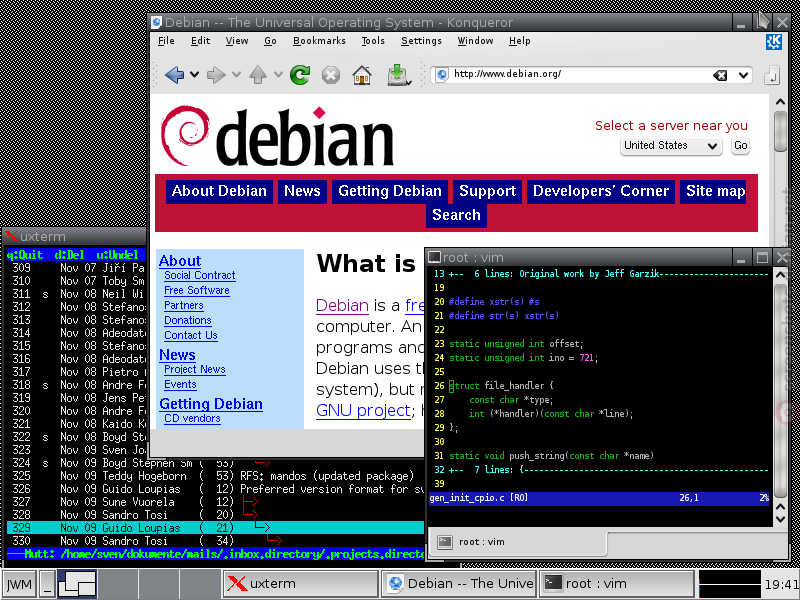Open the Project News sidebar link
Image resolution: width=800 pixels, height=600 pixels.
click(194, 369)
